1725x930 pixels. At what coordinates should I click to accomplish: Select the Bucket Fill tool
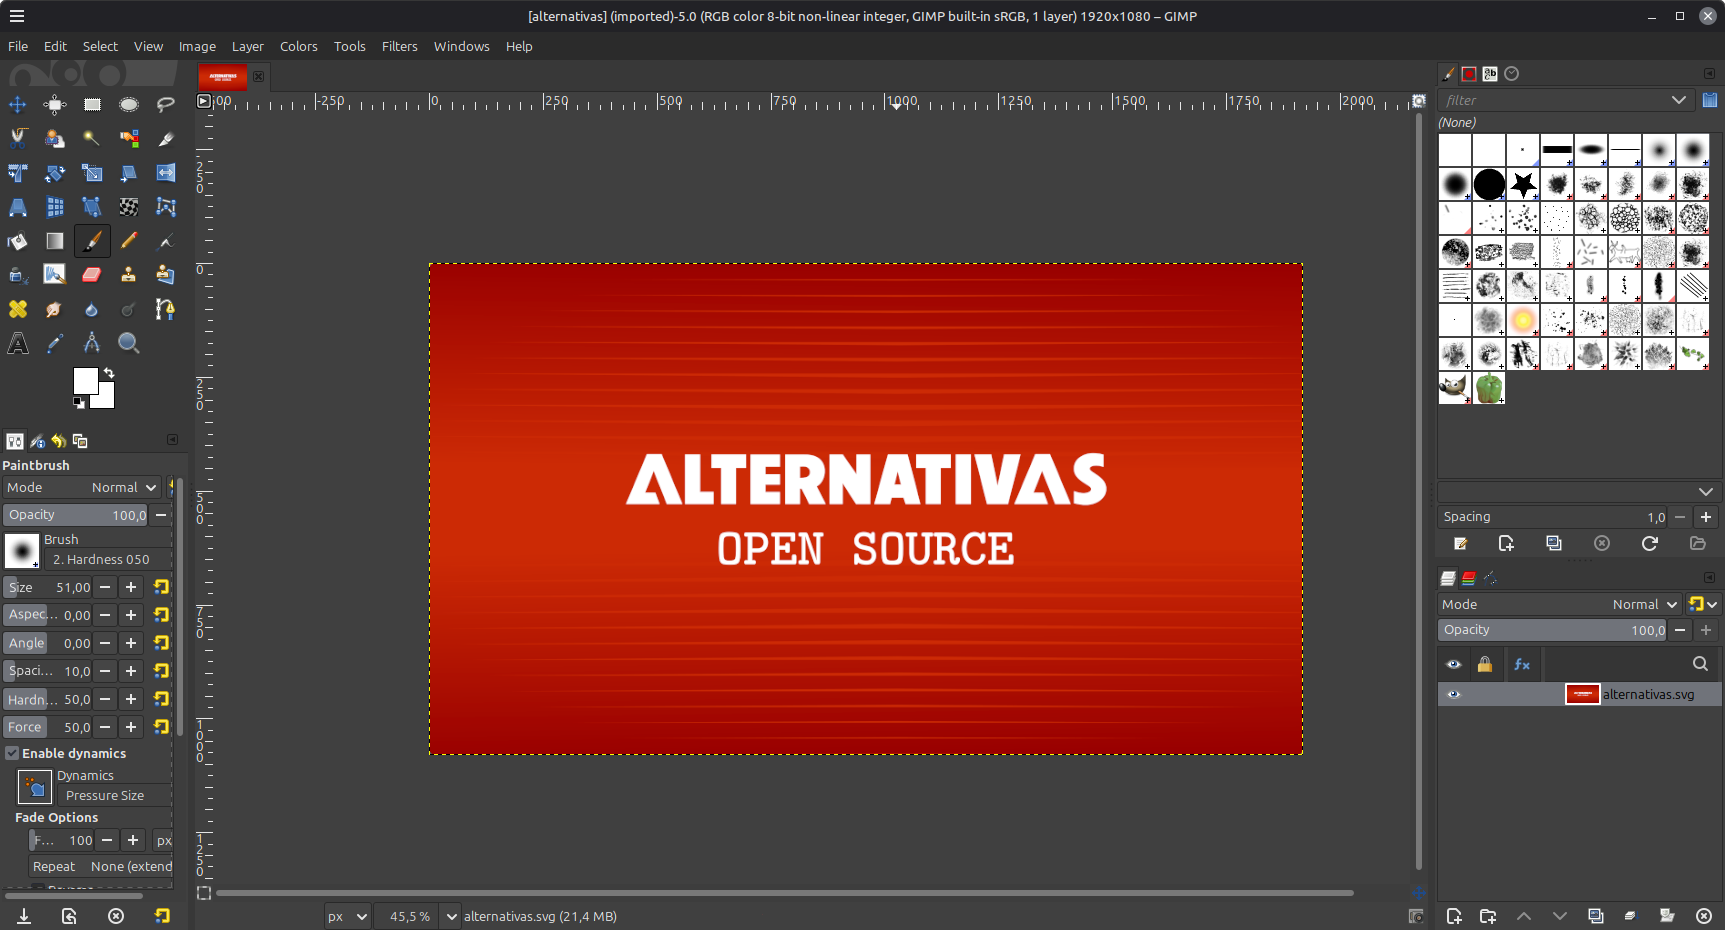click(18, 241)
